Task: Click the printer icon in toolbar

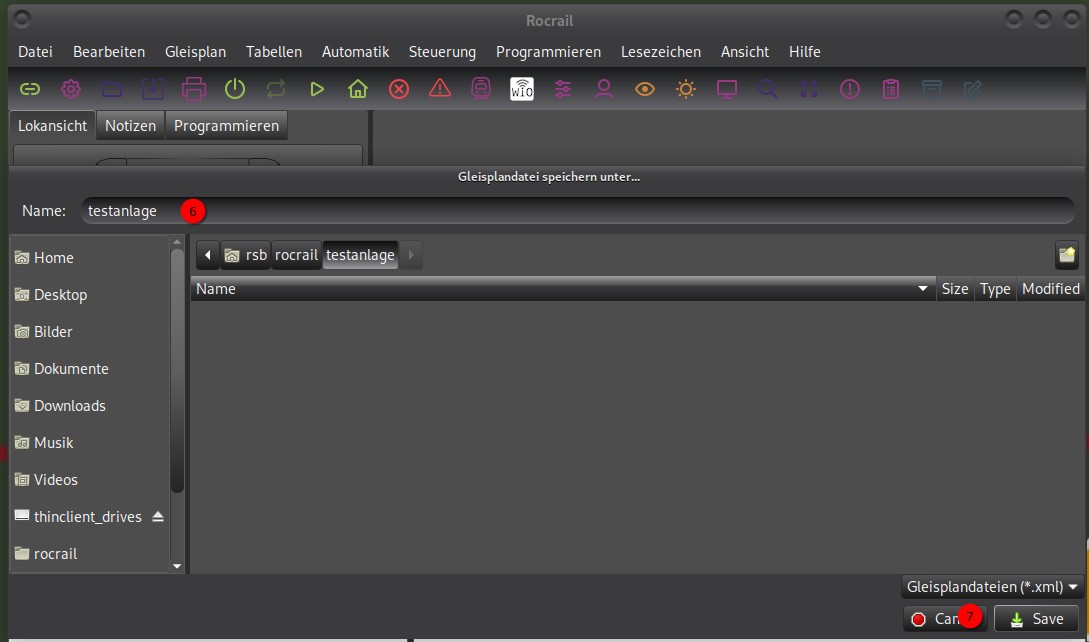Action: click(x=194, y=89)
